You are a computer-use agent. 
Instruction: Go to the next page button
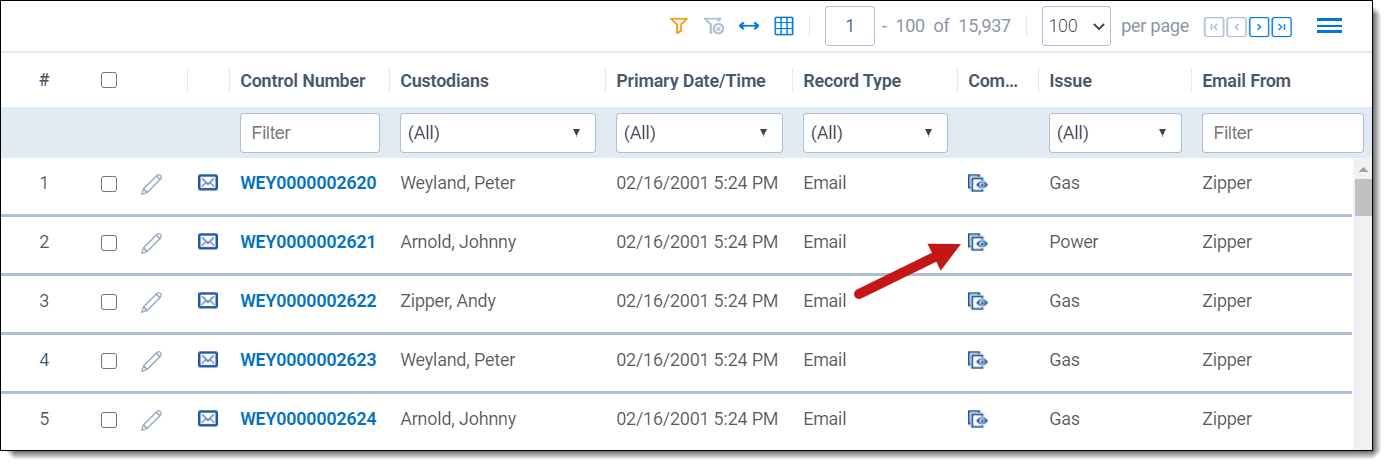point(1259,27)
